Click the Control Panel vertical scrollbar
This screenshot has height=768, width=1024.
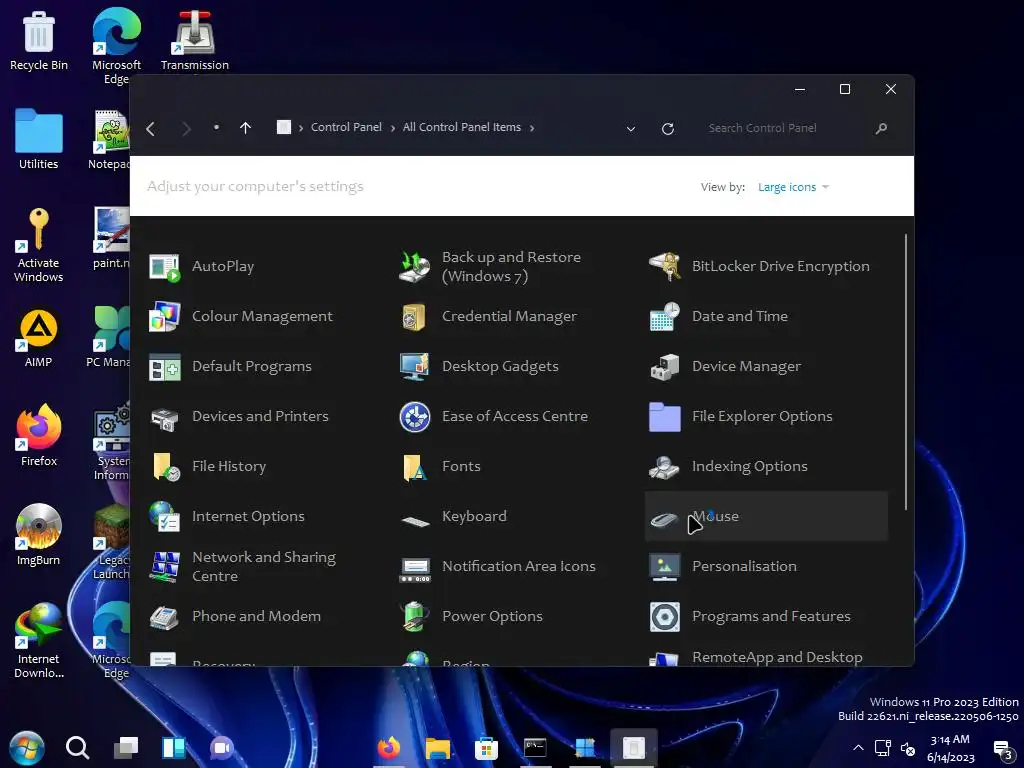pos(906,372)
